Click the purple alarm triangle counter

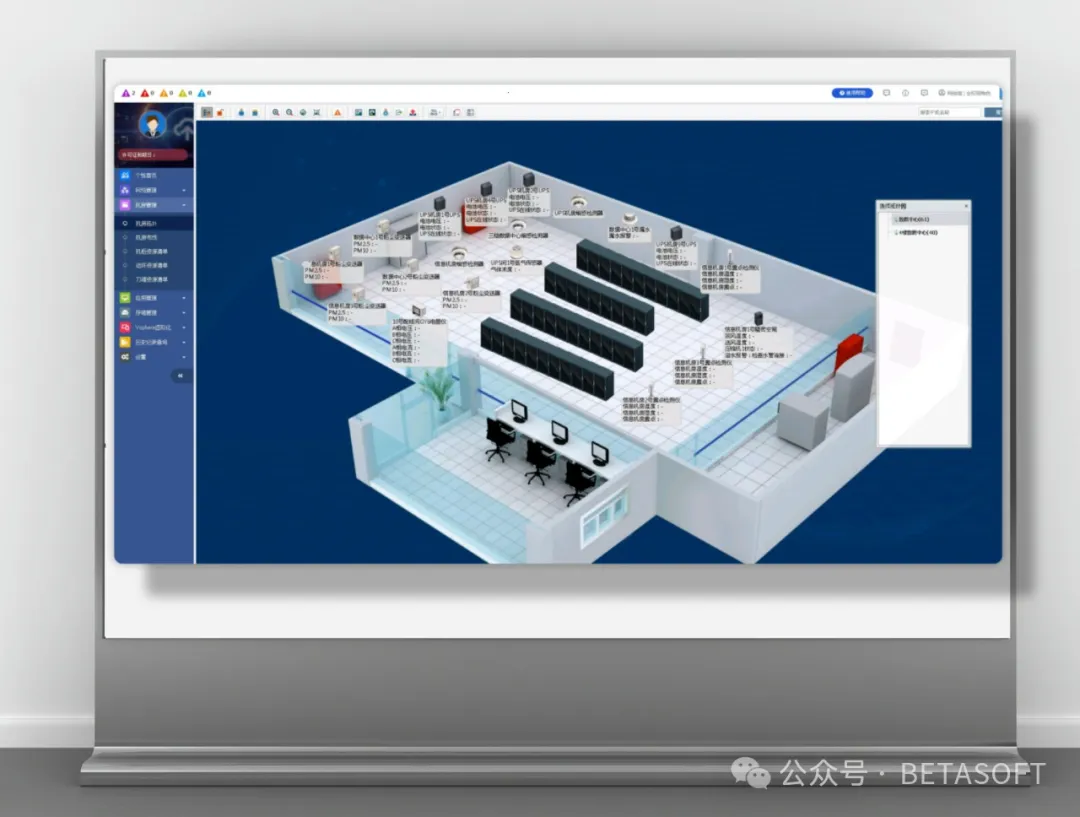(x=128, y=93)
